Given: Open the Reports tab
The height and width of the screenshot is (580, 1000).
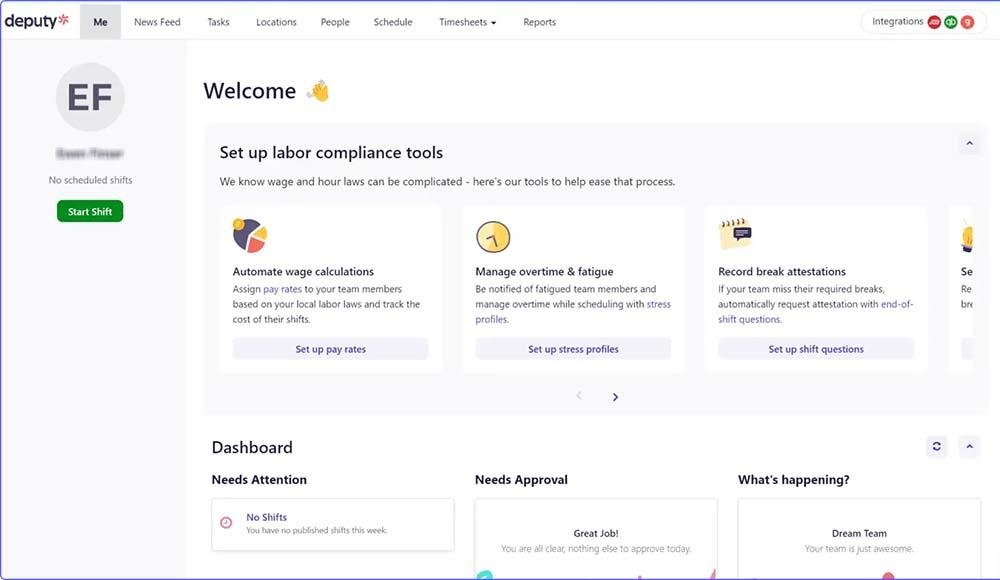Looking at the screenshot, I should (x=540, y=22).
